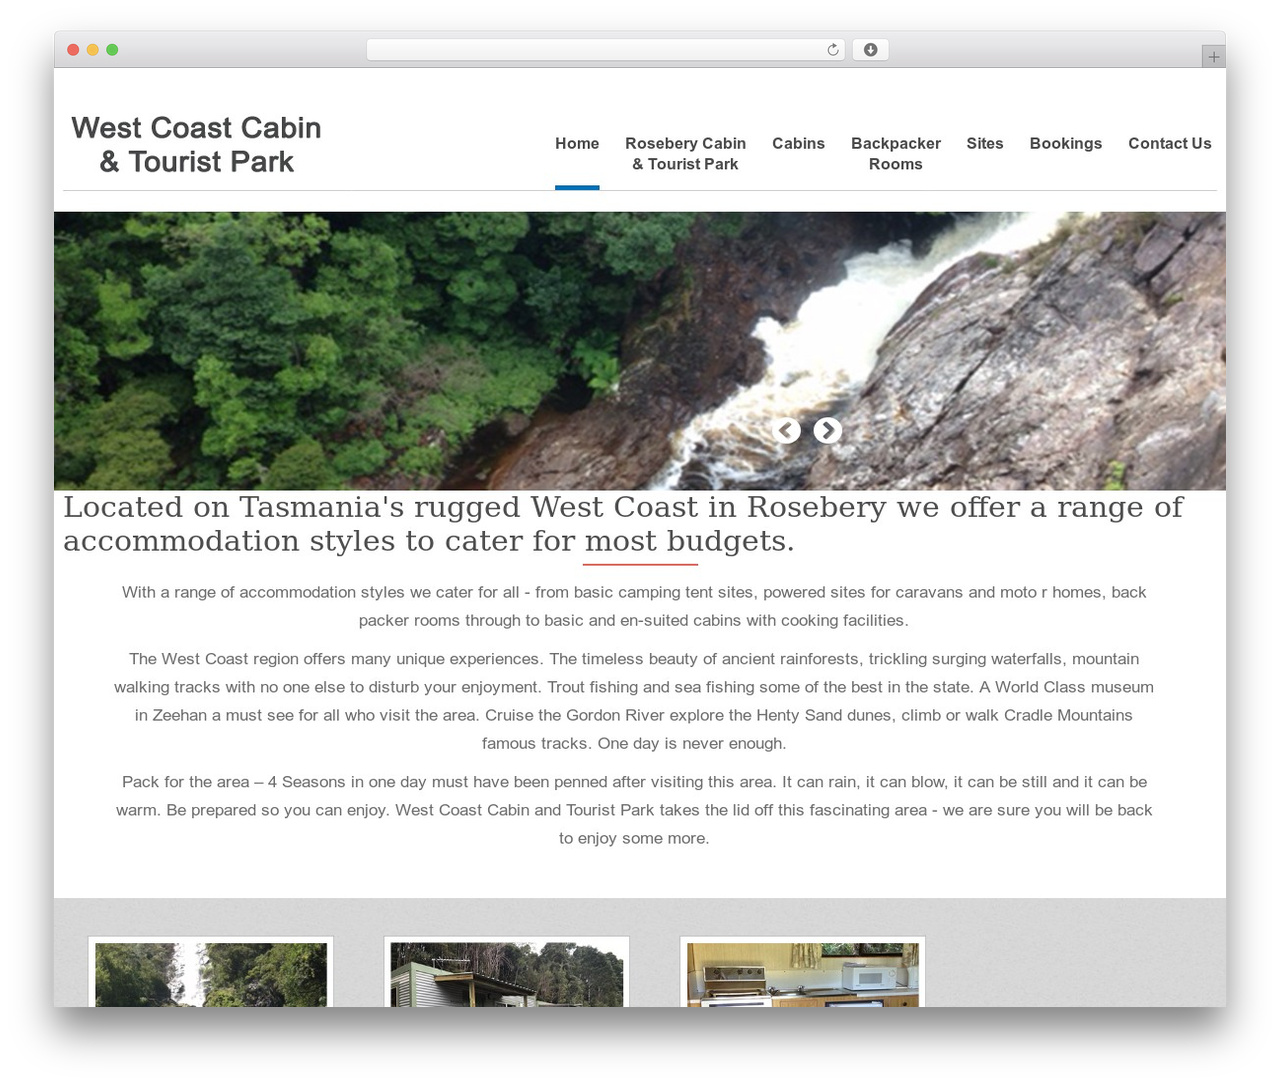Navigate to the Sites page
The image size is (1280, 1084).
[x=985, y=143]
